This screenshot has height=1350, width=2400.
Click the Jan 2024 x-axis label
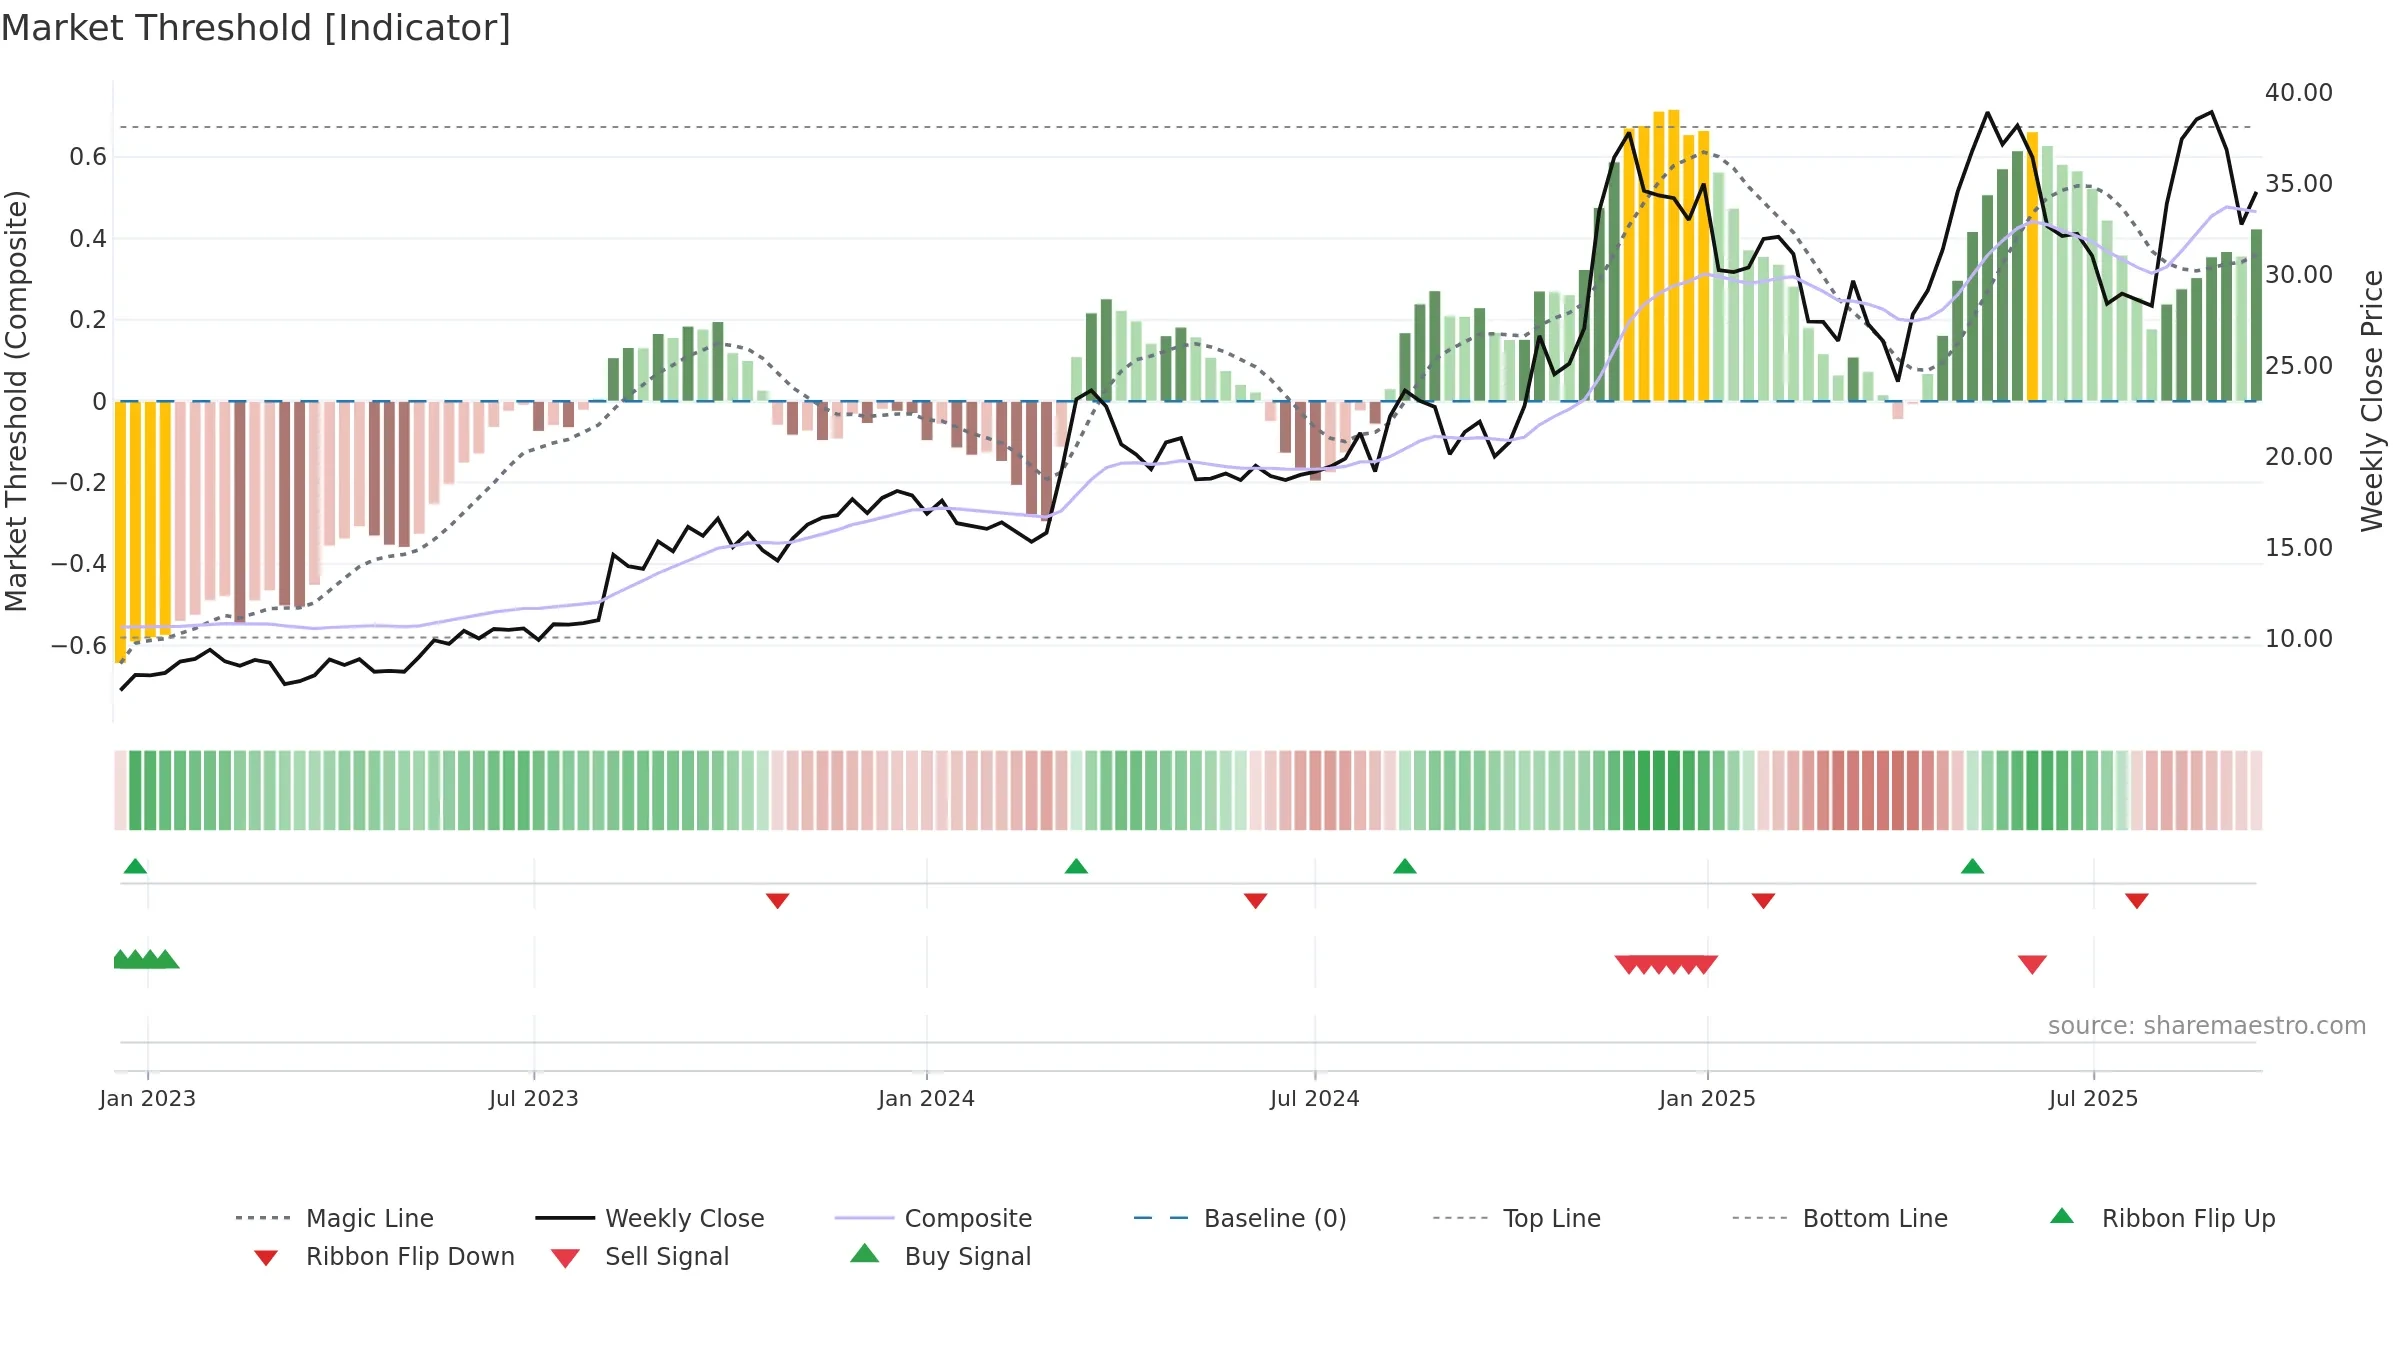click(926, 1098)
